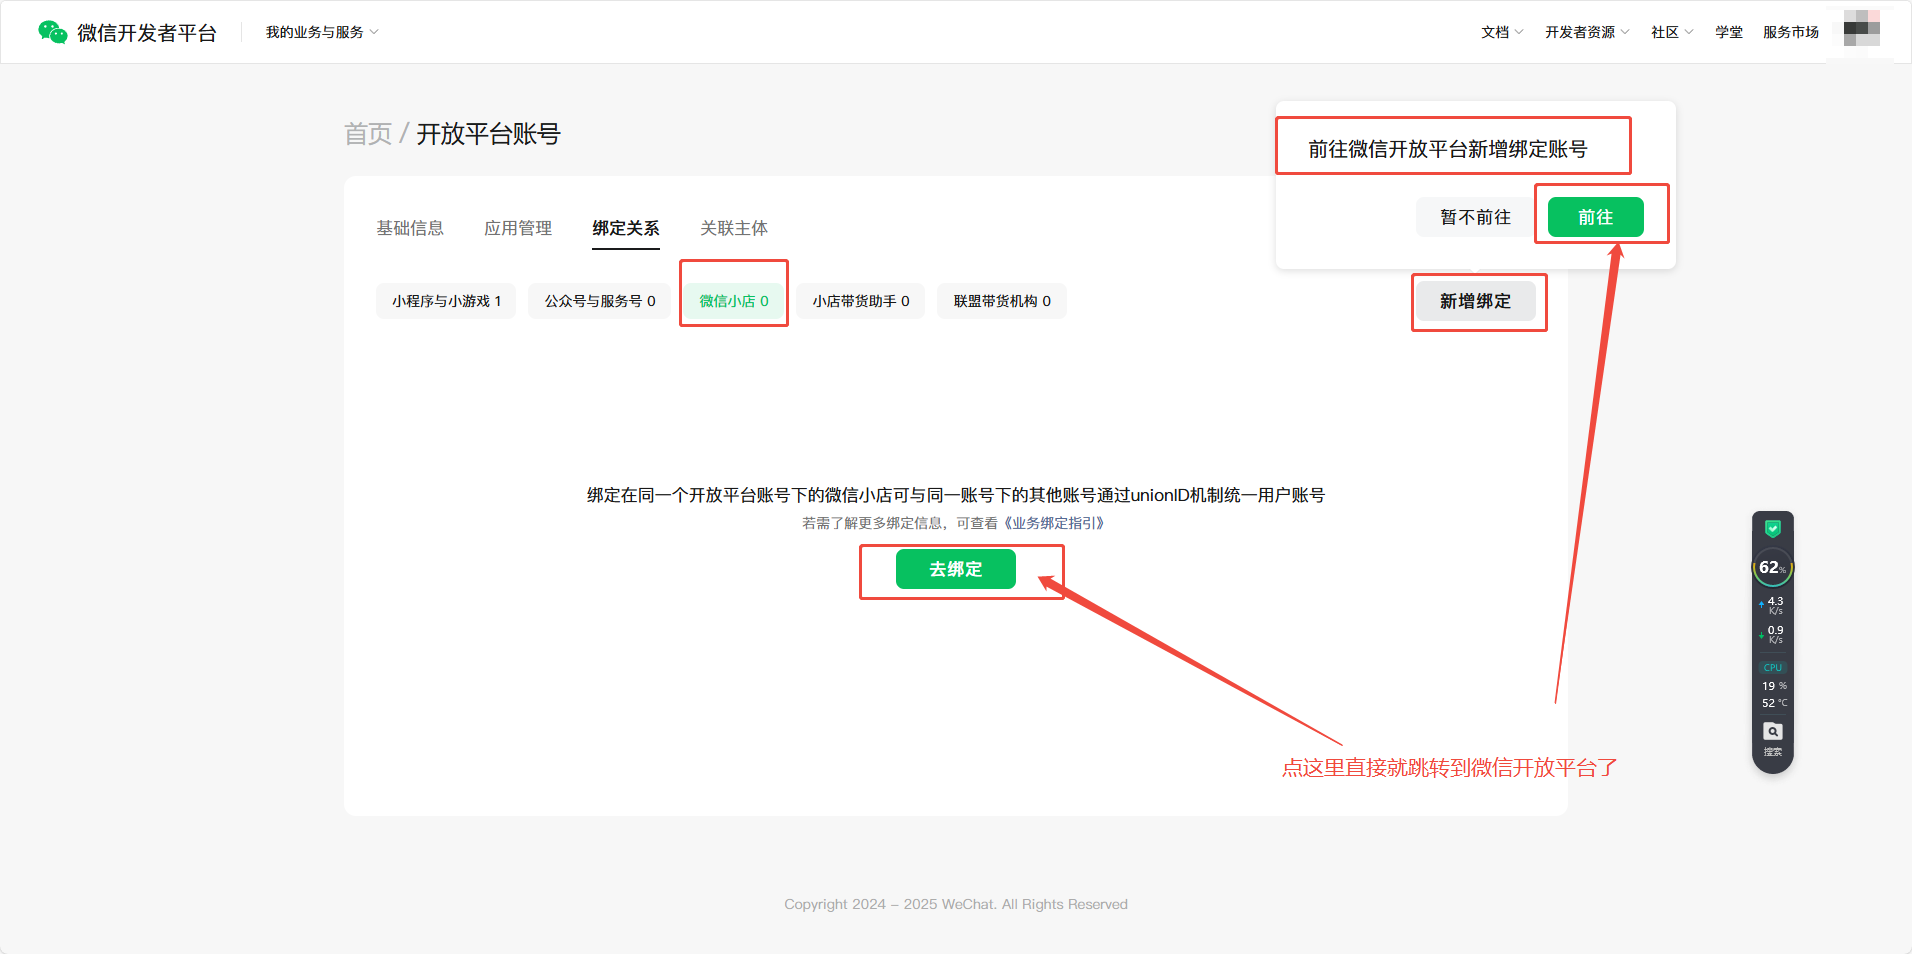Select the 绑定关系 tab
This screenshot has width=1912, height=954.
click(626, 228)
